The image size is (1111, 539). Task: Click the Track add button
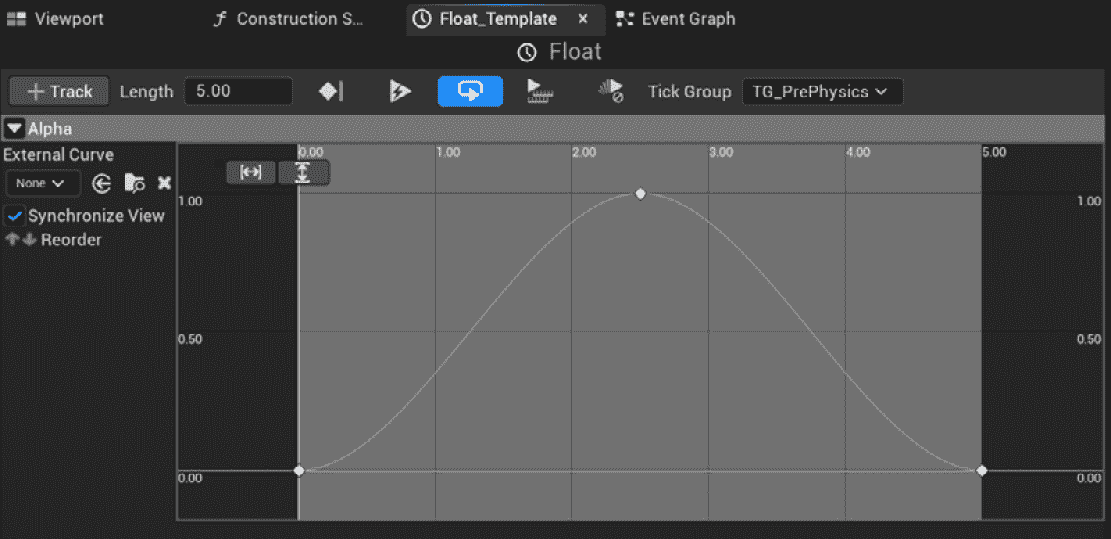point(59,92)
